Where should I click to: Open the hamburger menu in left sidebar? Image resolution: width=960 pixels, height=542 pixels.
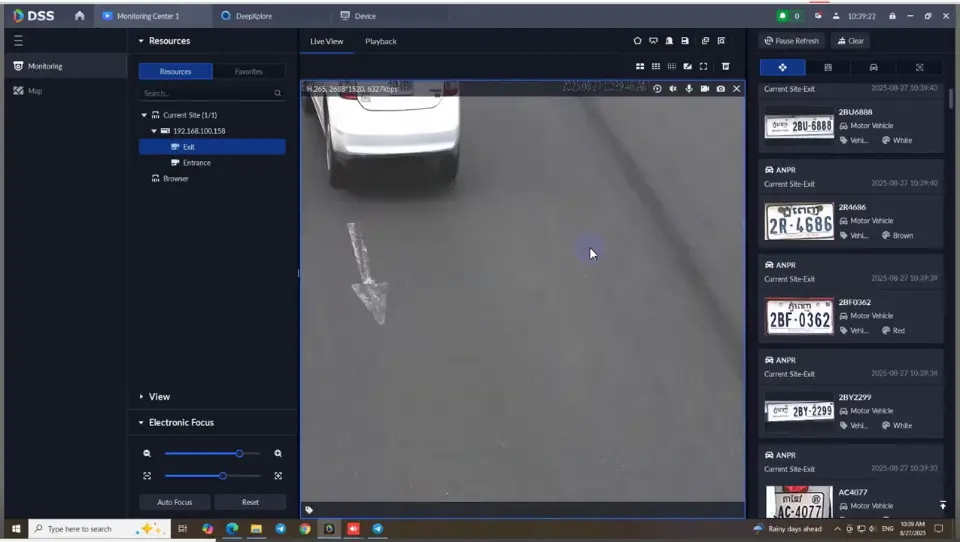point(18,40)
